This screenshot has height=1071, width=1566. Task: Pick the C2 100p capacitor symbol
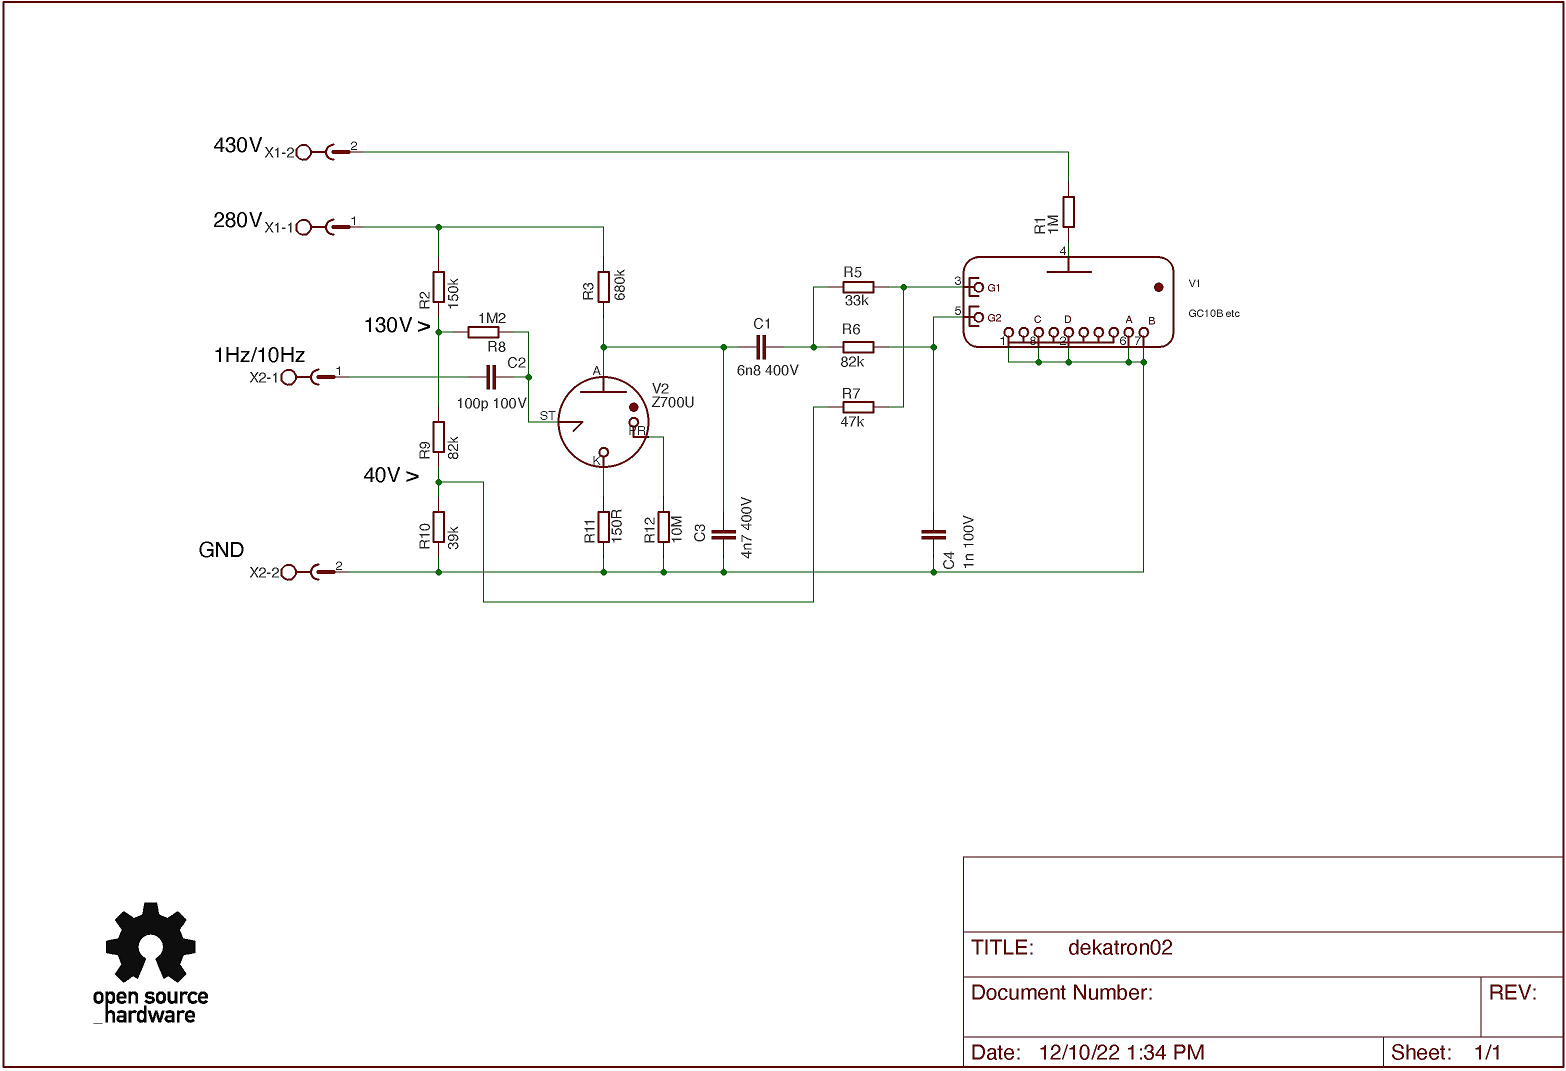[490, 377]
